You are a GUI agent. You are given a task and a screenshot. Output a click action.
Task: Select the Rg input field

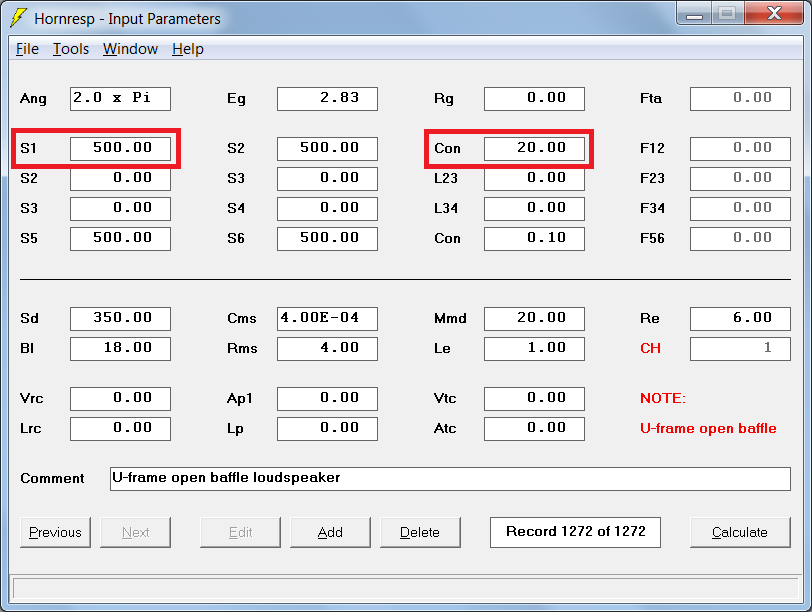click(534, 98)
